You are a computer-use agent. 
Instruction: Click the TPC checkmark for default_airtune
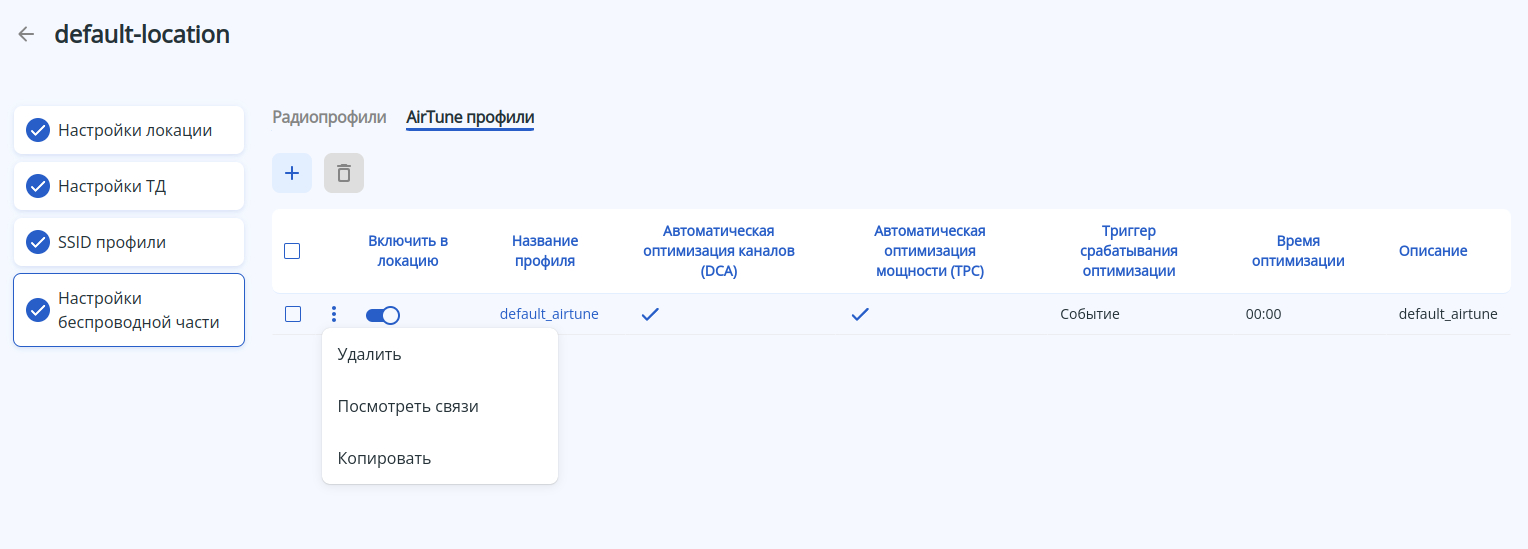[x=860, y=314]
